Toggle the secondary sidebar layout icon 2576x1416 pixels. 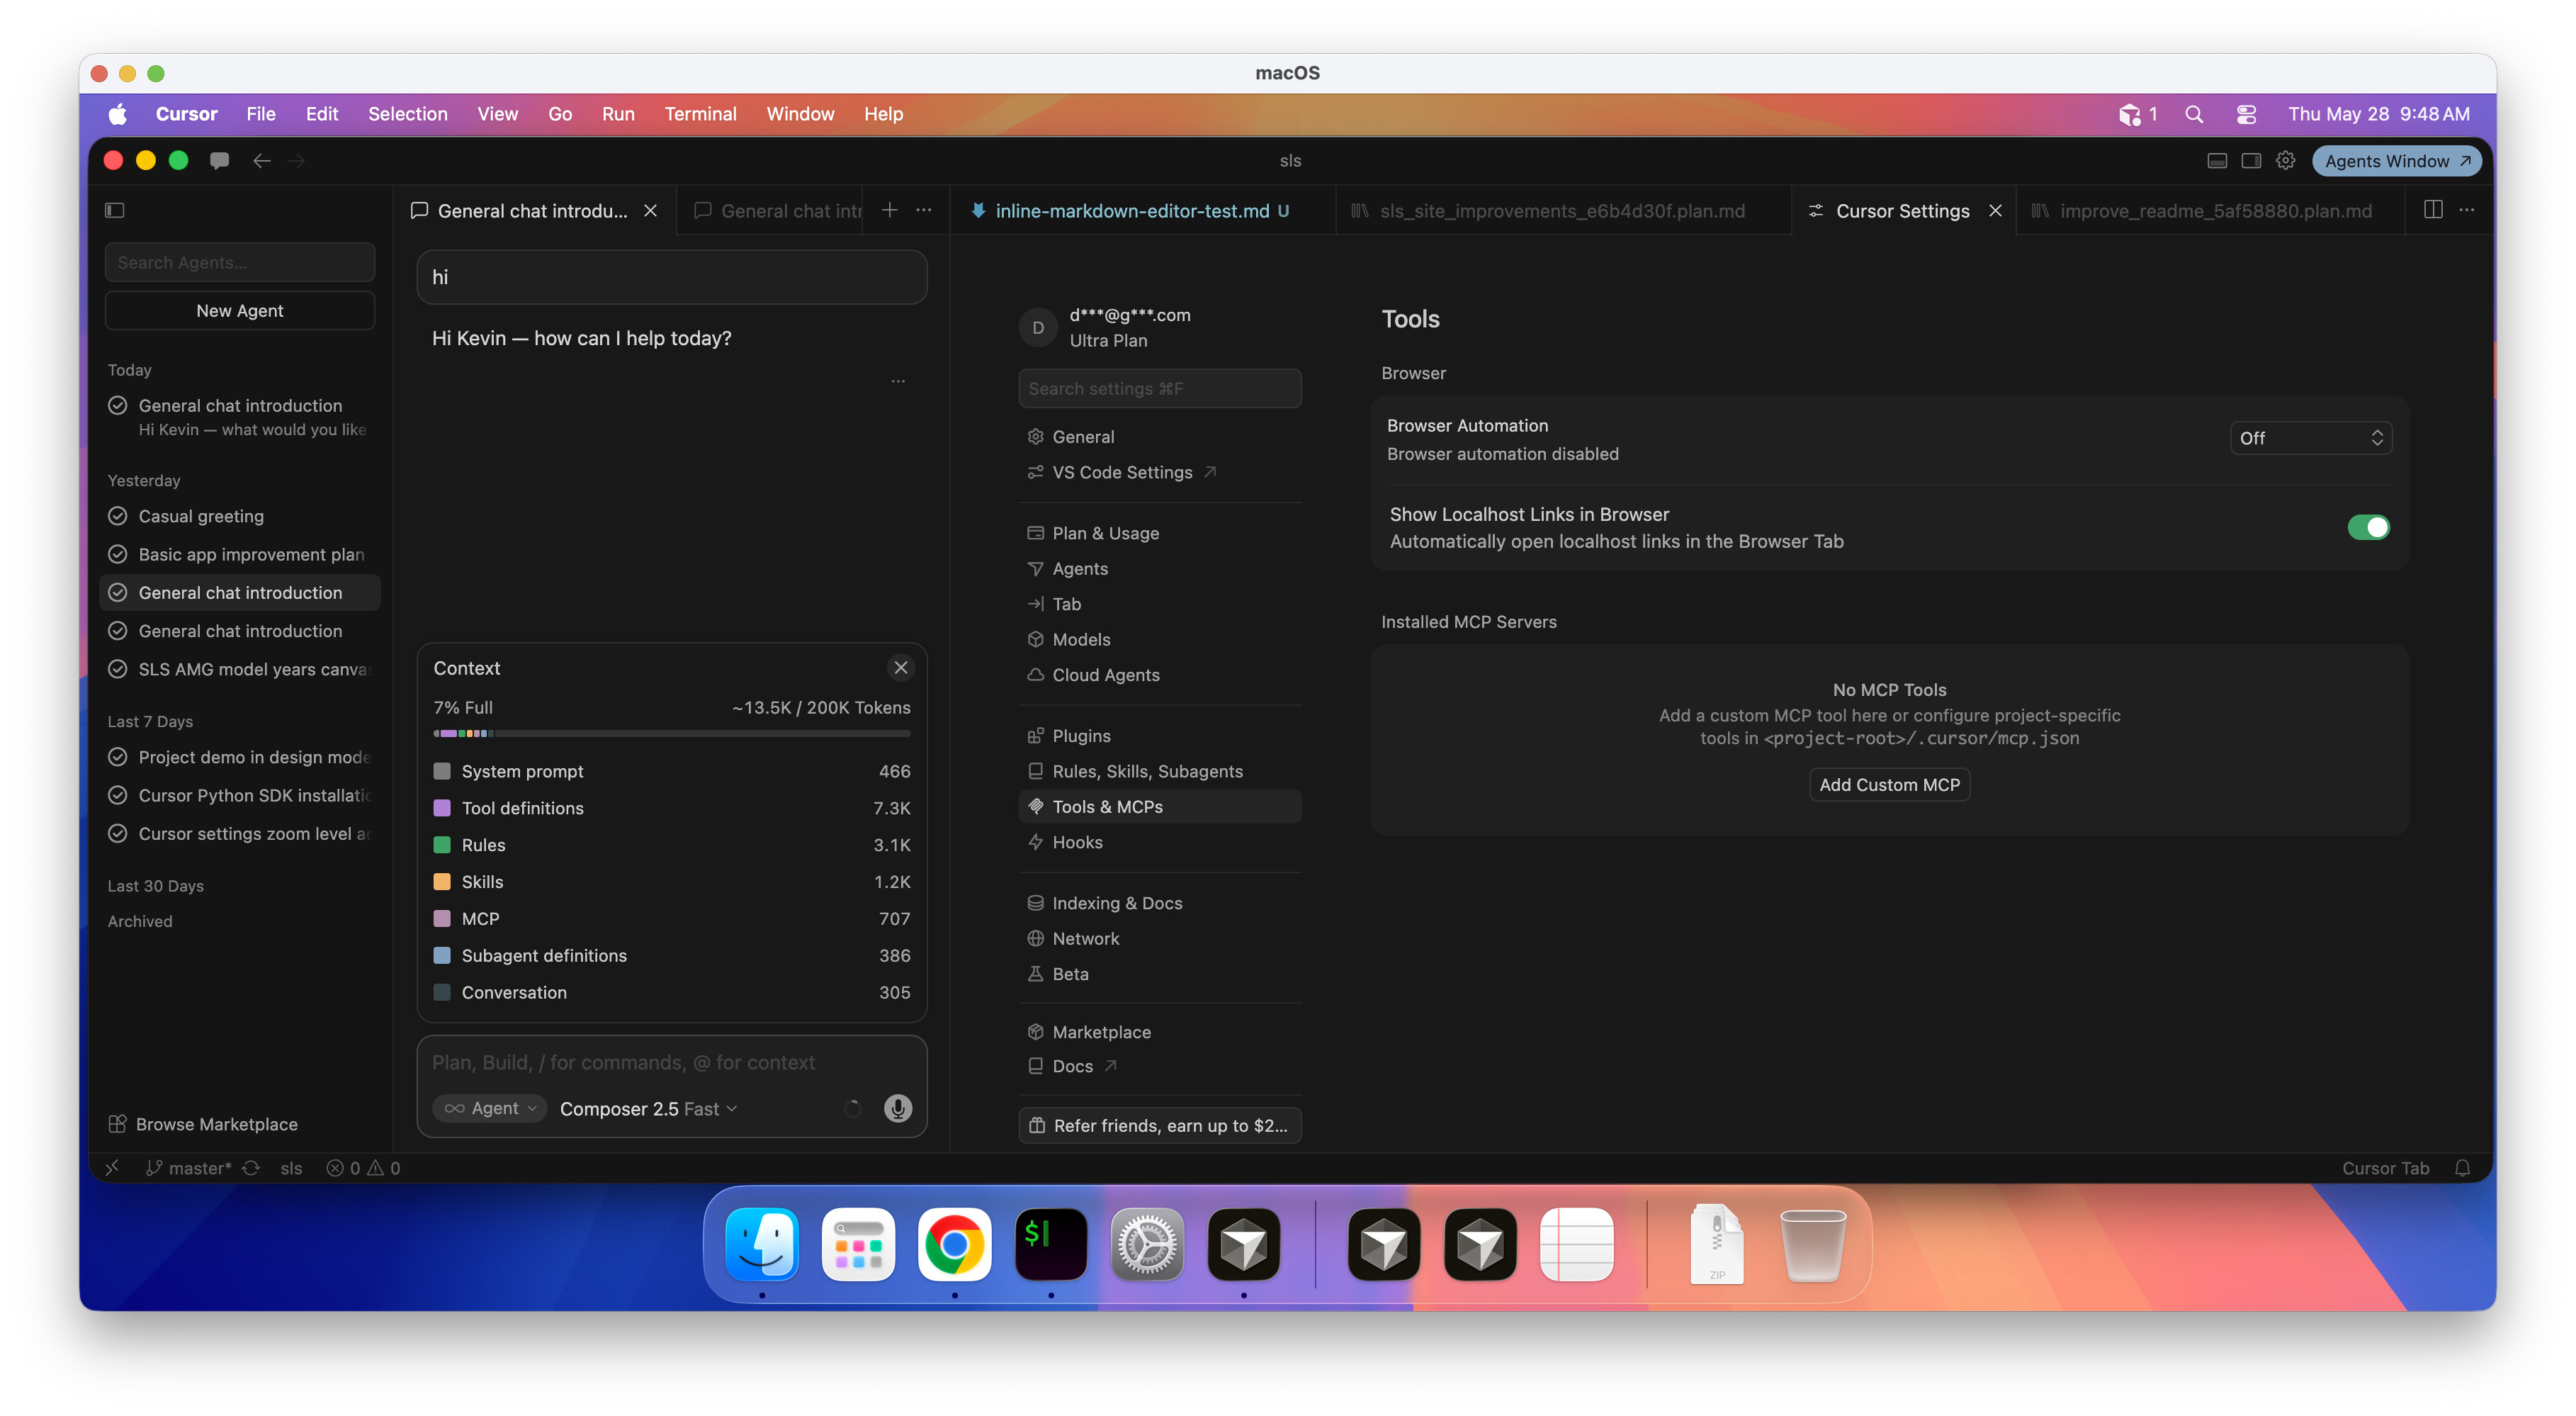pos(2251,161)
